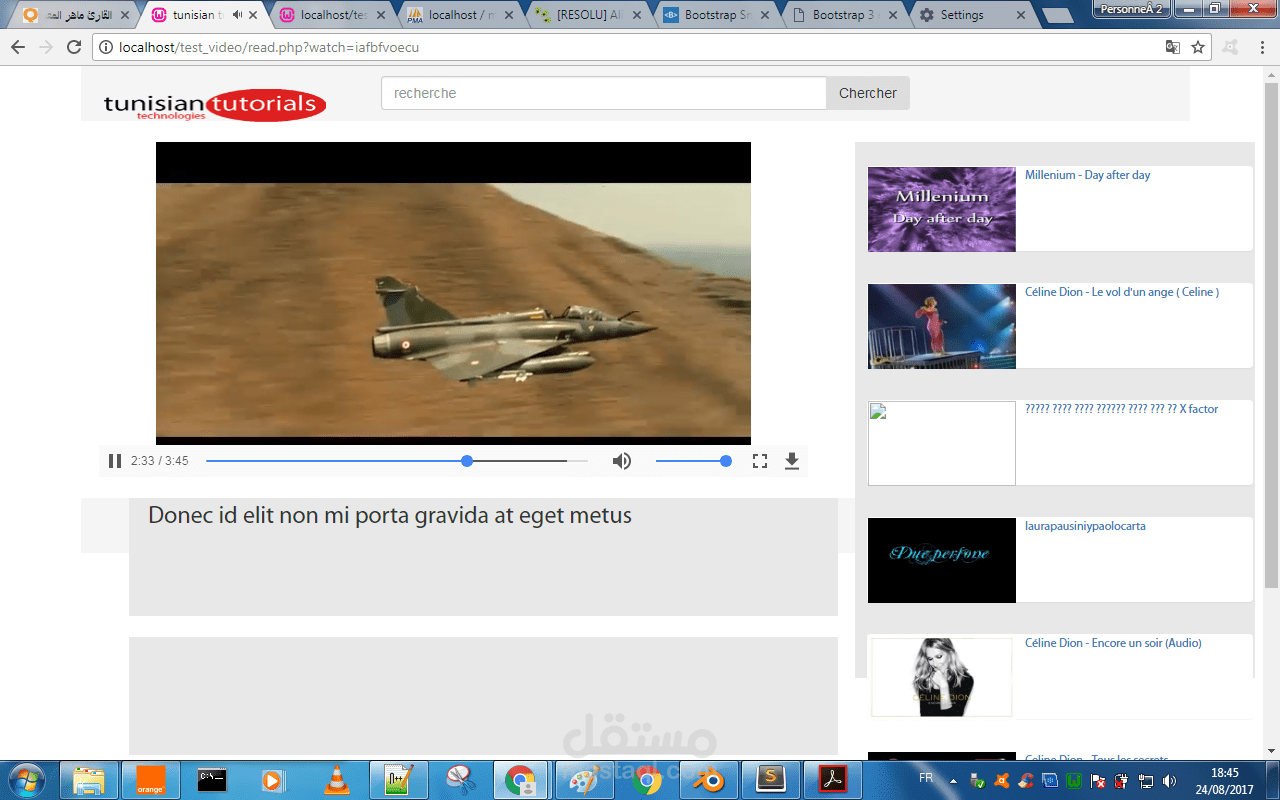Screen dimensions: 1280x800
Task: Select the broken image thumbnail for X factor
Action: coord(942,443)
